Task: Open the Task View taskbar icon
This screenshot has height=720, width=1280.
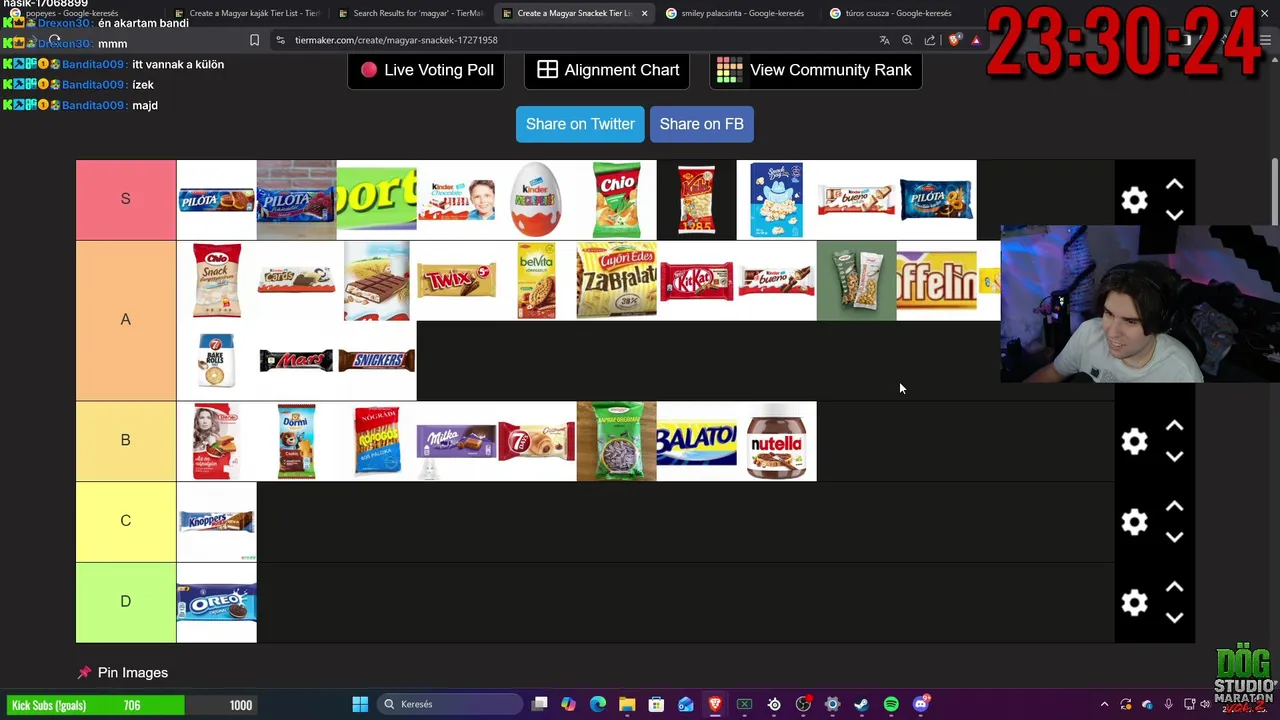Action: (540, 704)
